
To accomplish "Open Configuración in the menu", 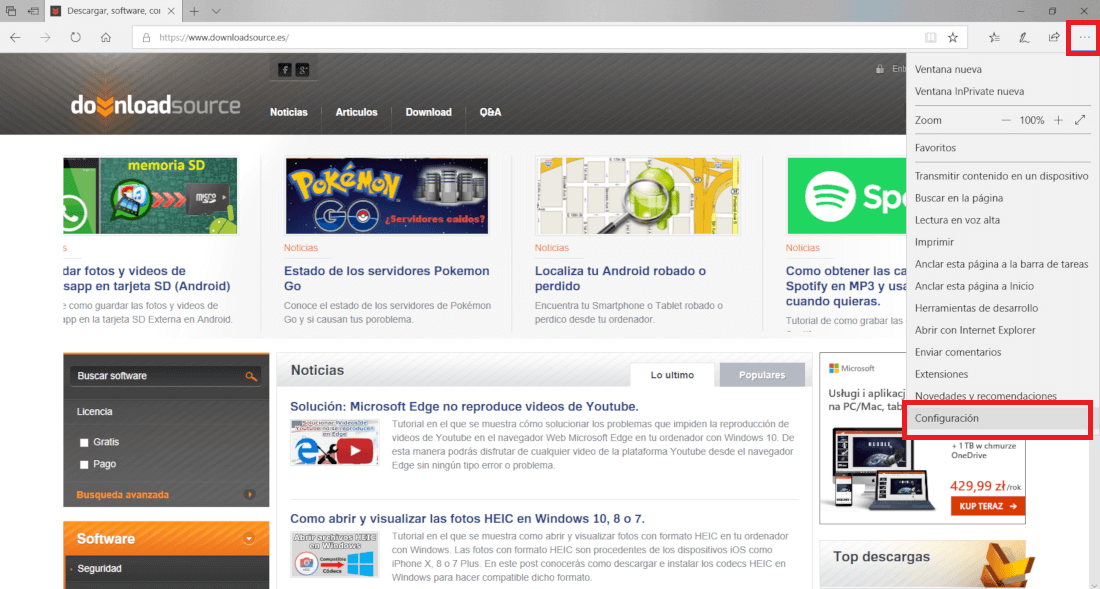I will pyautogui.click(x=998, y=419).
